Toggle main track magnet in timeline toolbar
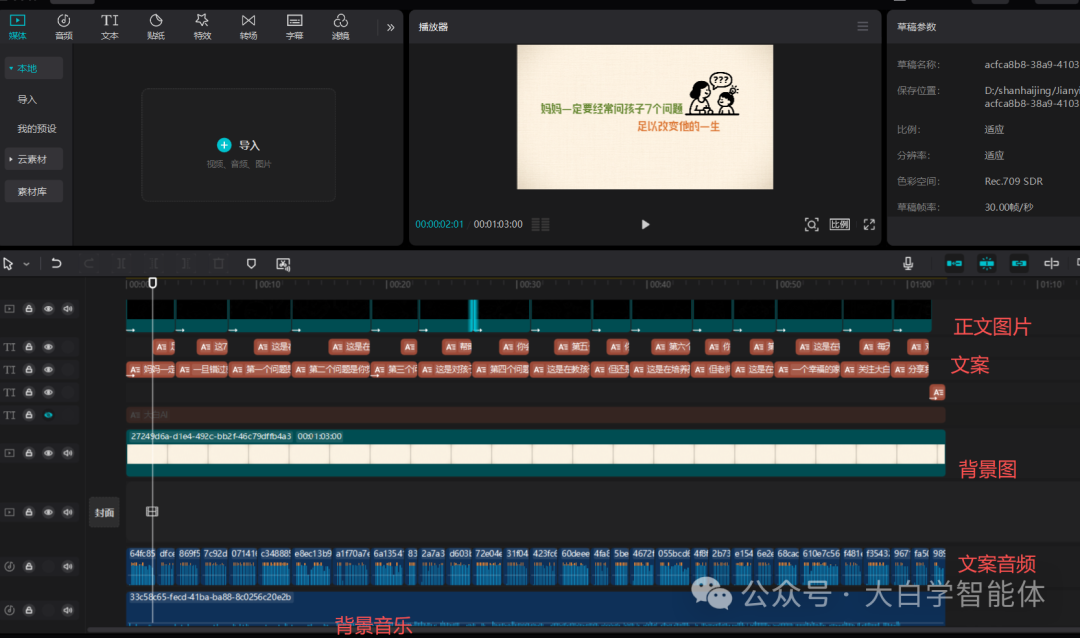This screenshot has width=1080, height=638. click(954, 263)
